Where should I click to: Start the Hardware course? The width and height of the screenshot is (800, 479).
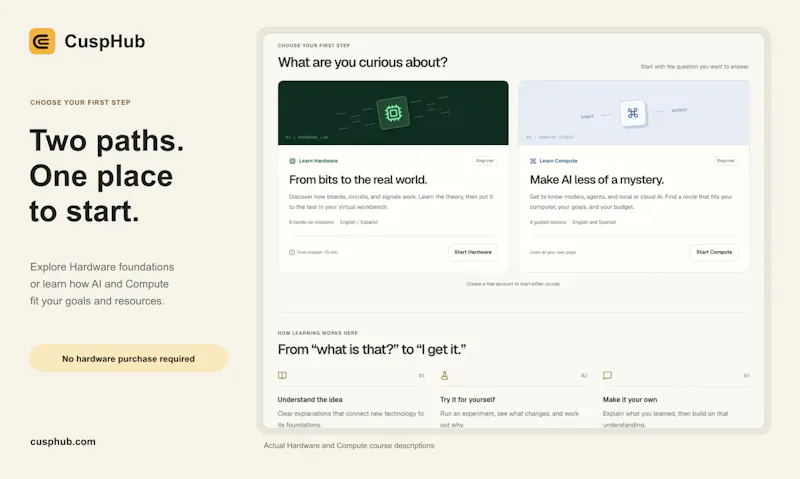click(x=473, y=252)
